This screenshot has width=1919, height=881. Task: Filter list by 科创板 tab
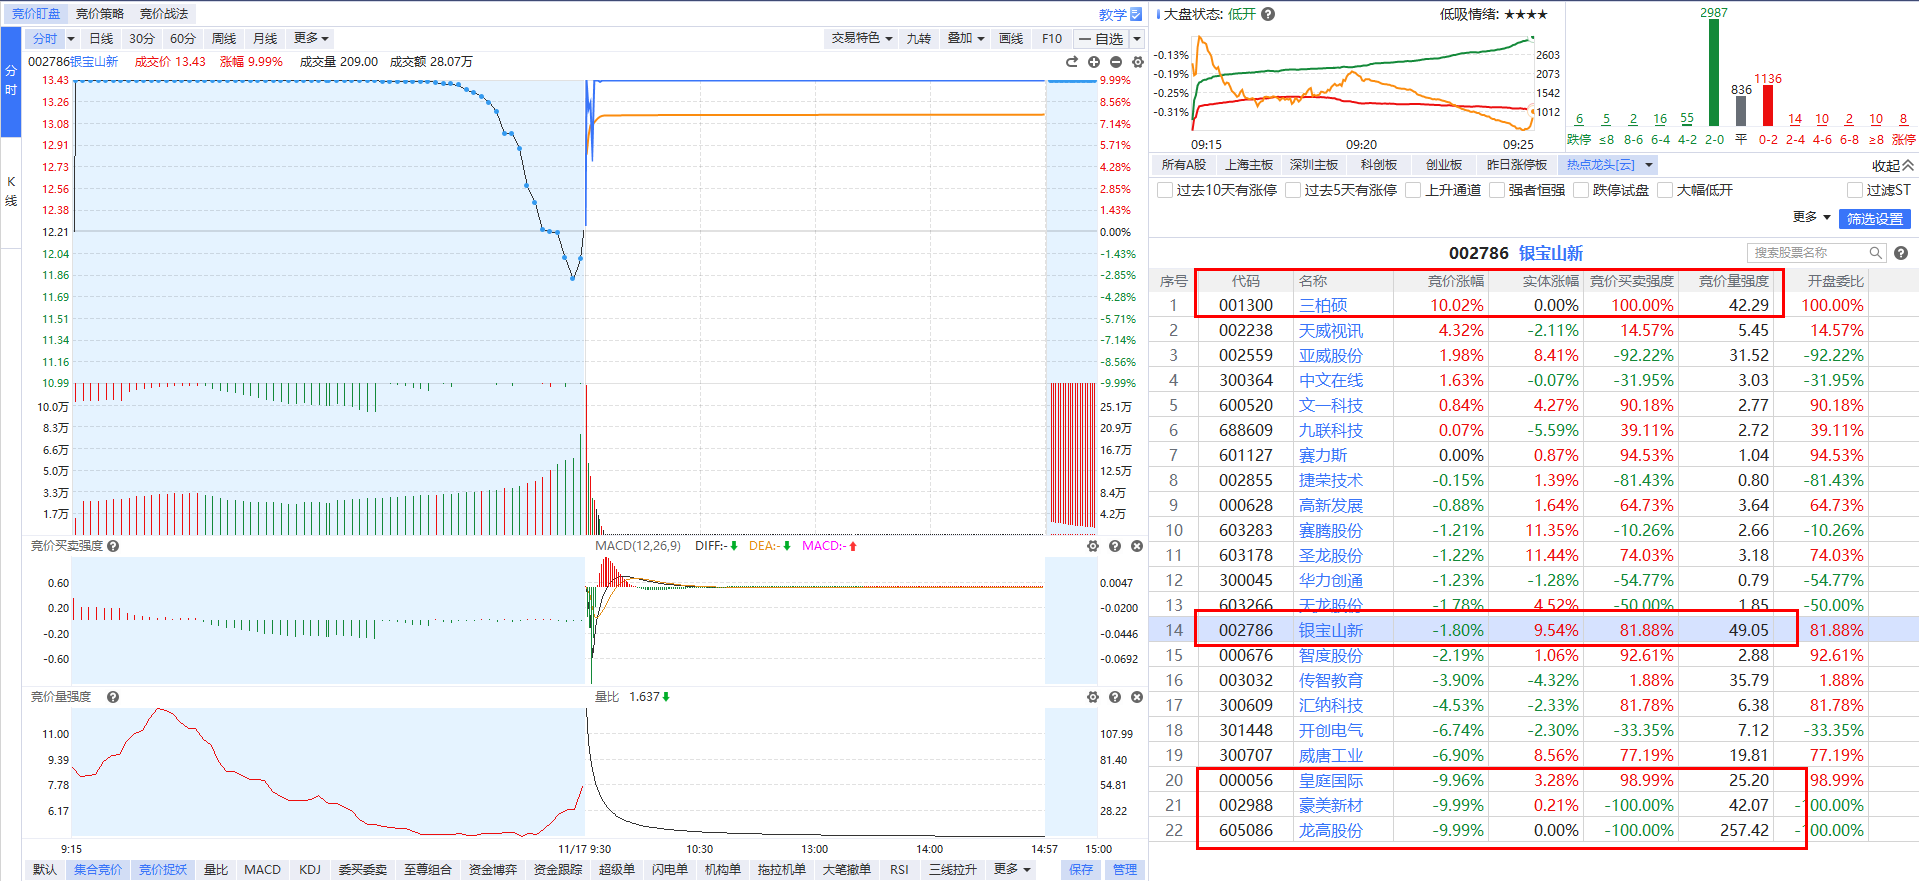coord(1379,165)
